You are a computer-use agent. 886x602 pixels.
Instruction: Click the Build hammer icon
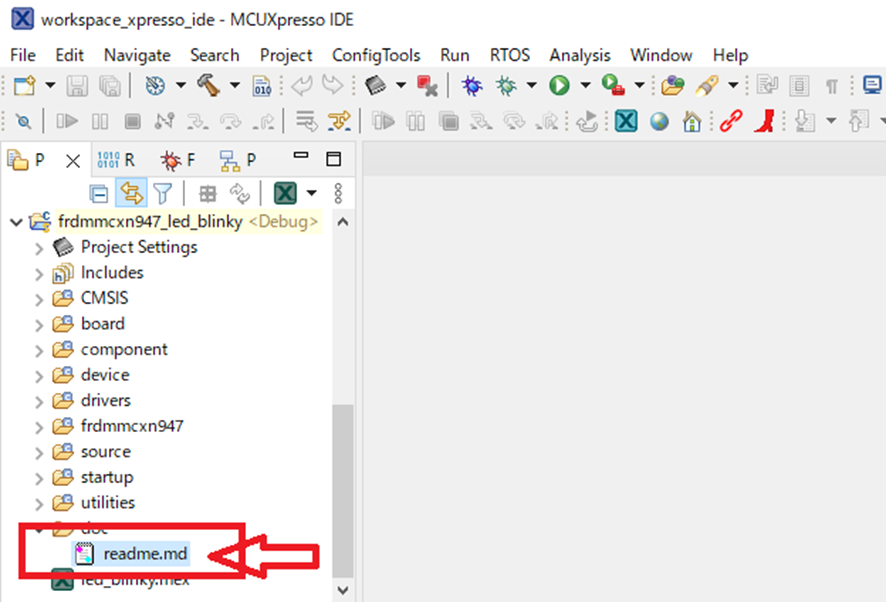[209, 85]
